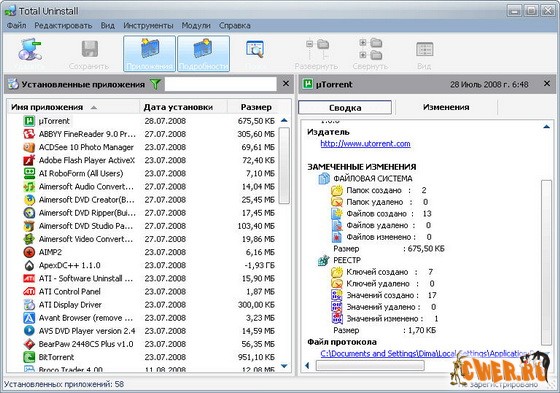Toggle the Приложения panel button
Image resolution: width=560 pixels, height=393 pixels.
tap(149, 54)
